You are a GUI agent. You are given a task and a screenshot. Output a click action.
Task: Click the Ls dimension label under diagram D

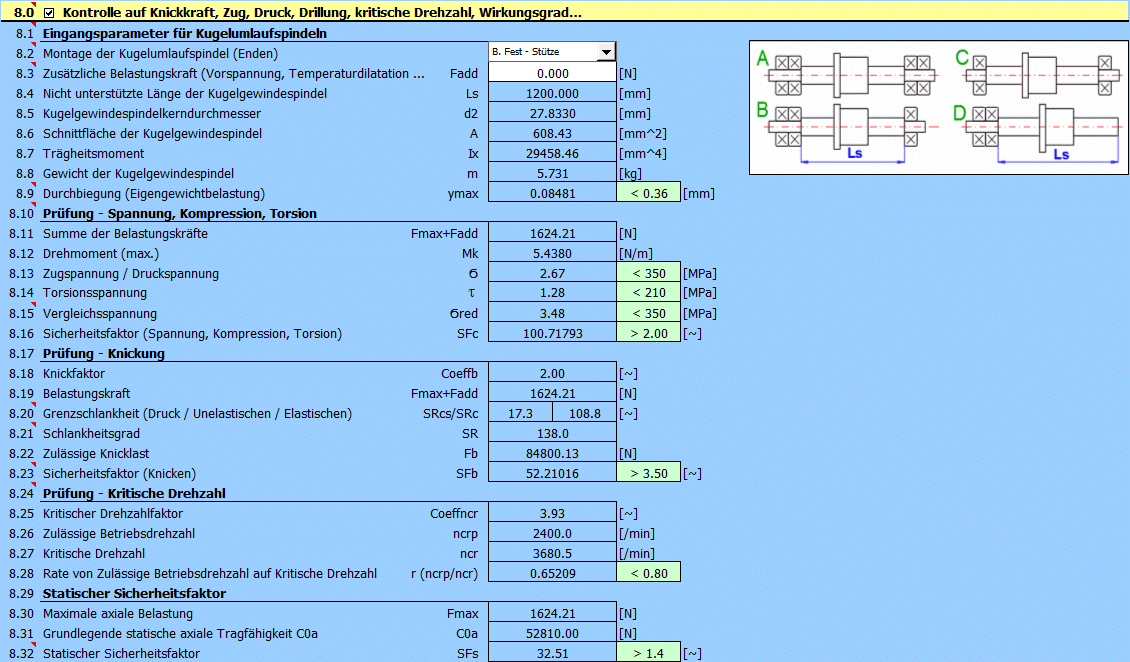pos(1061,155)
